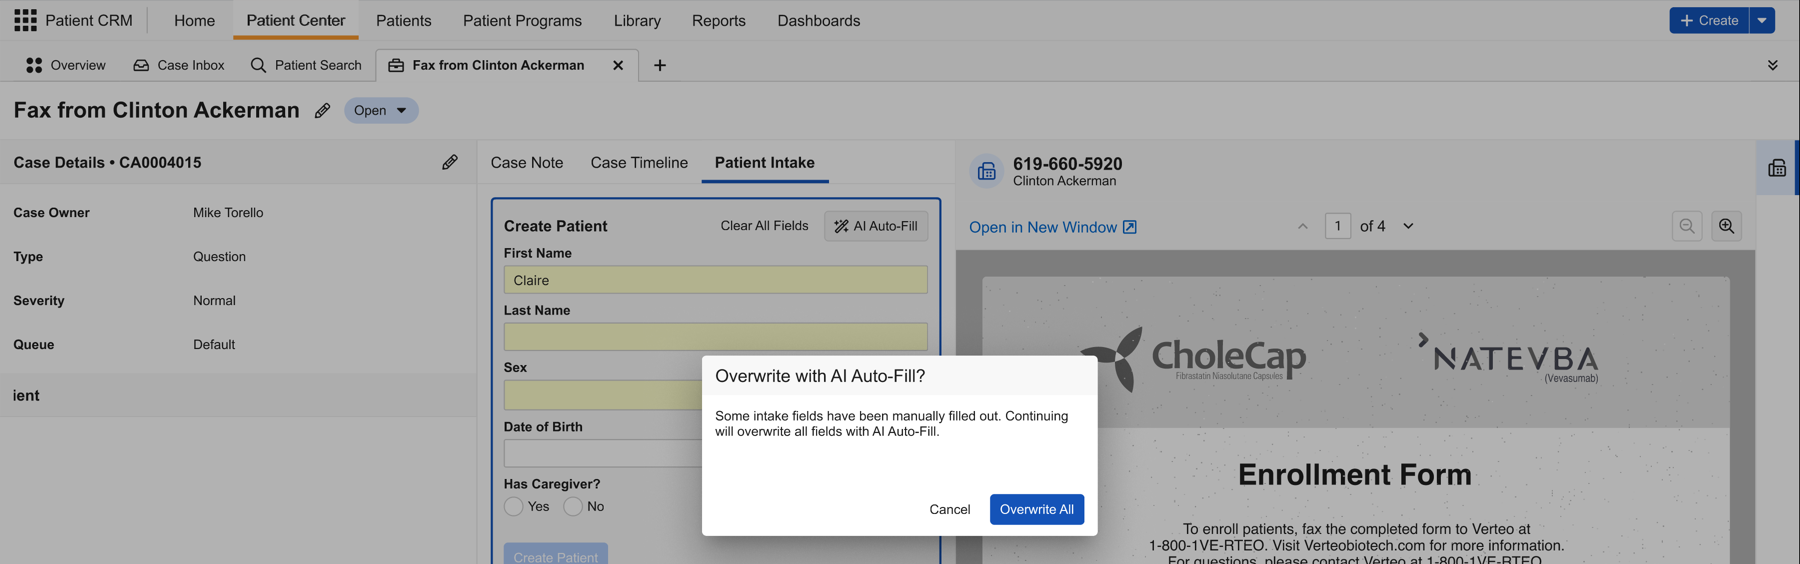Zoom in on the fax document
Viewport: 1800px width, 564px height.
coord(1726,226)
